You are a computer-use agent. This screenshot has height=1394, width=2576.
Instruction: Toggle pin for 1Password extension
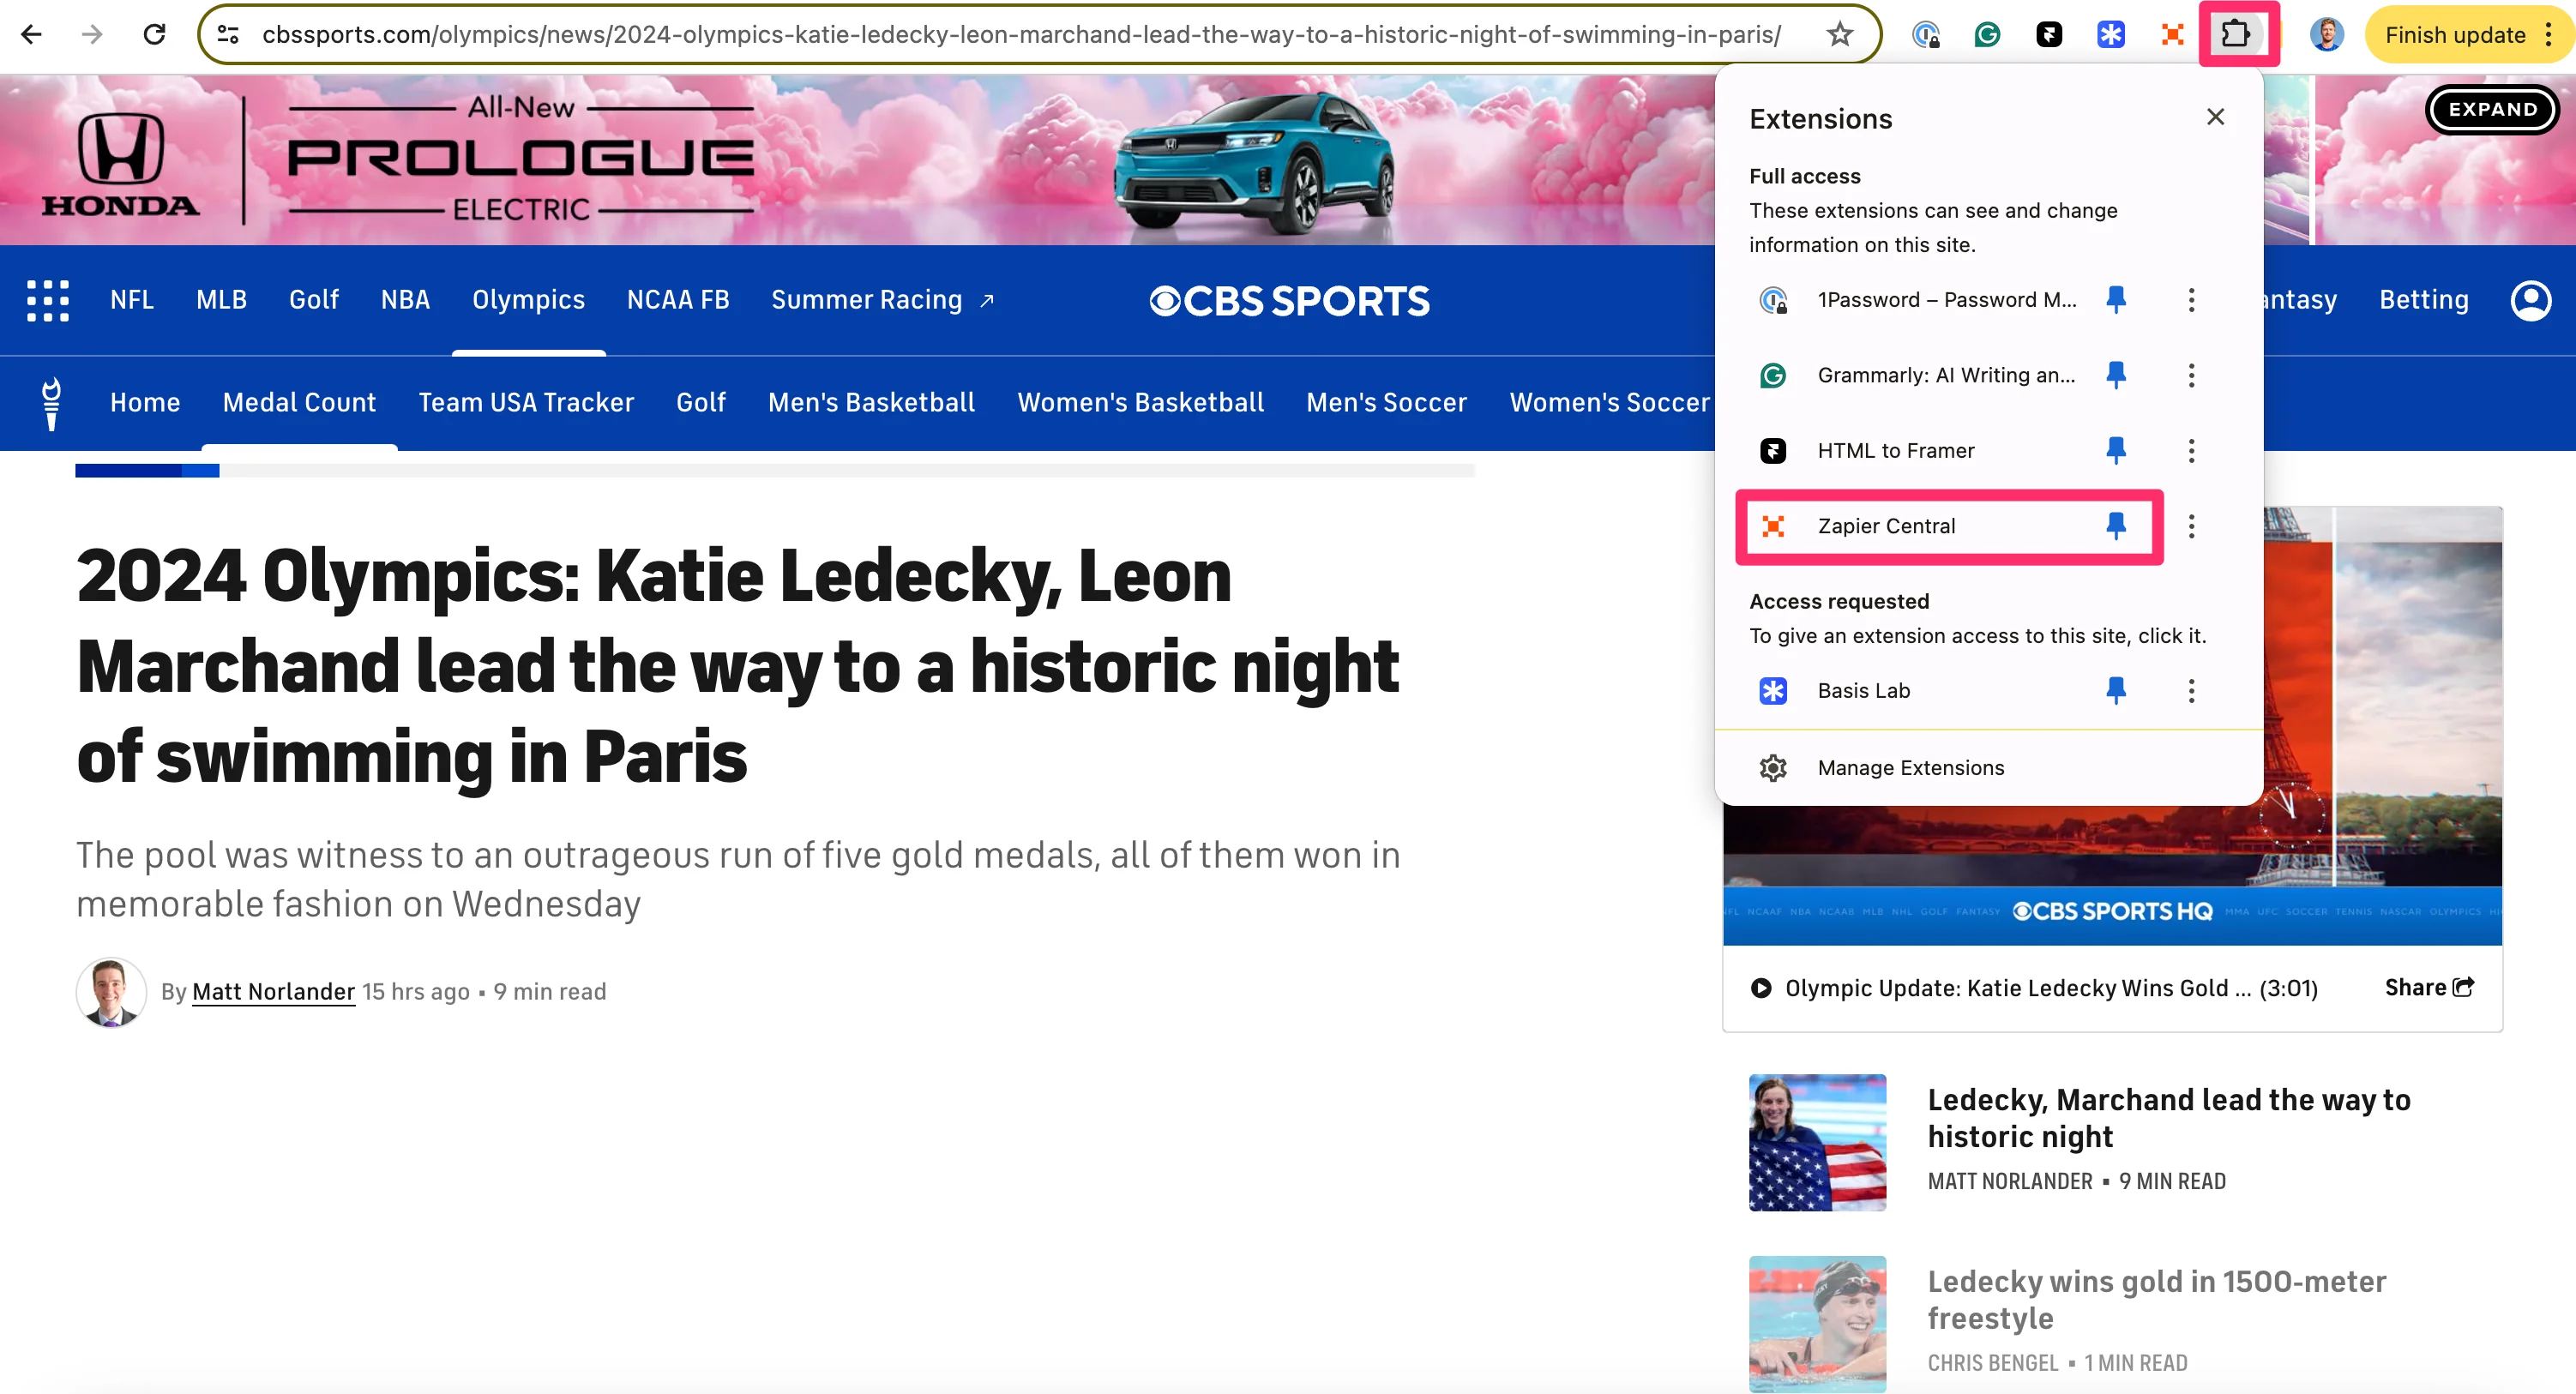click(x=2116, y=300)
